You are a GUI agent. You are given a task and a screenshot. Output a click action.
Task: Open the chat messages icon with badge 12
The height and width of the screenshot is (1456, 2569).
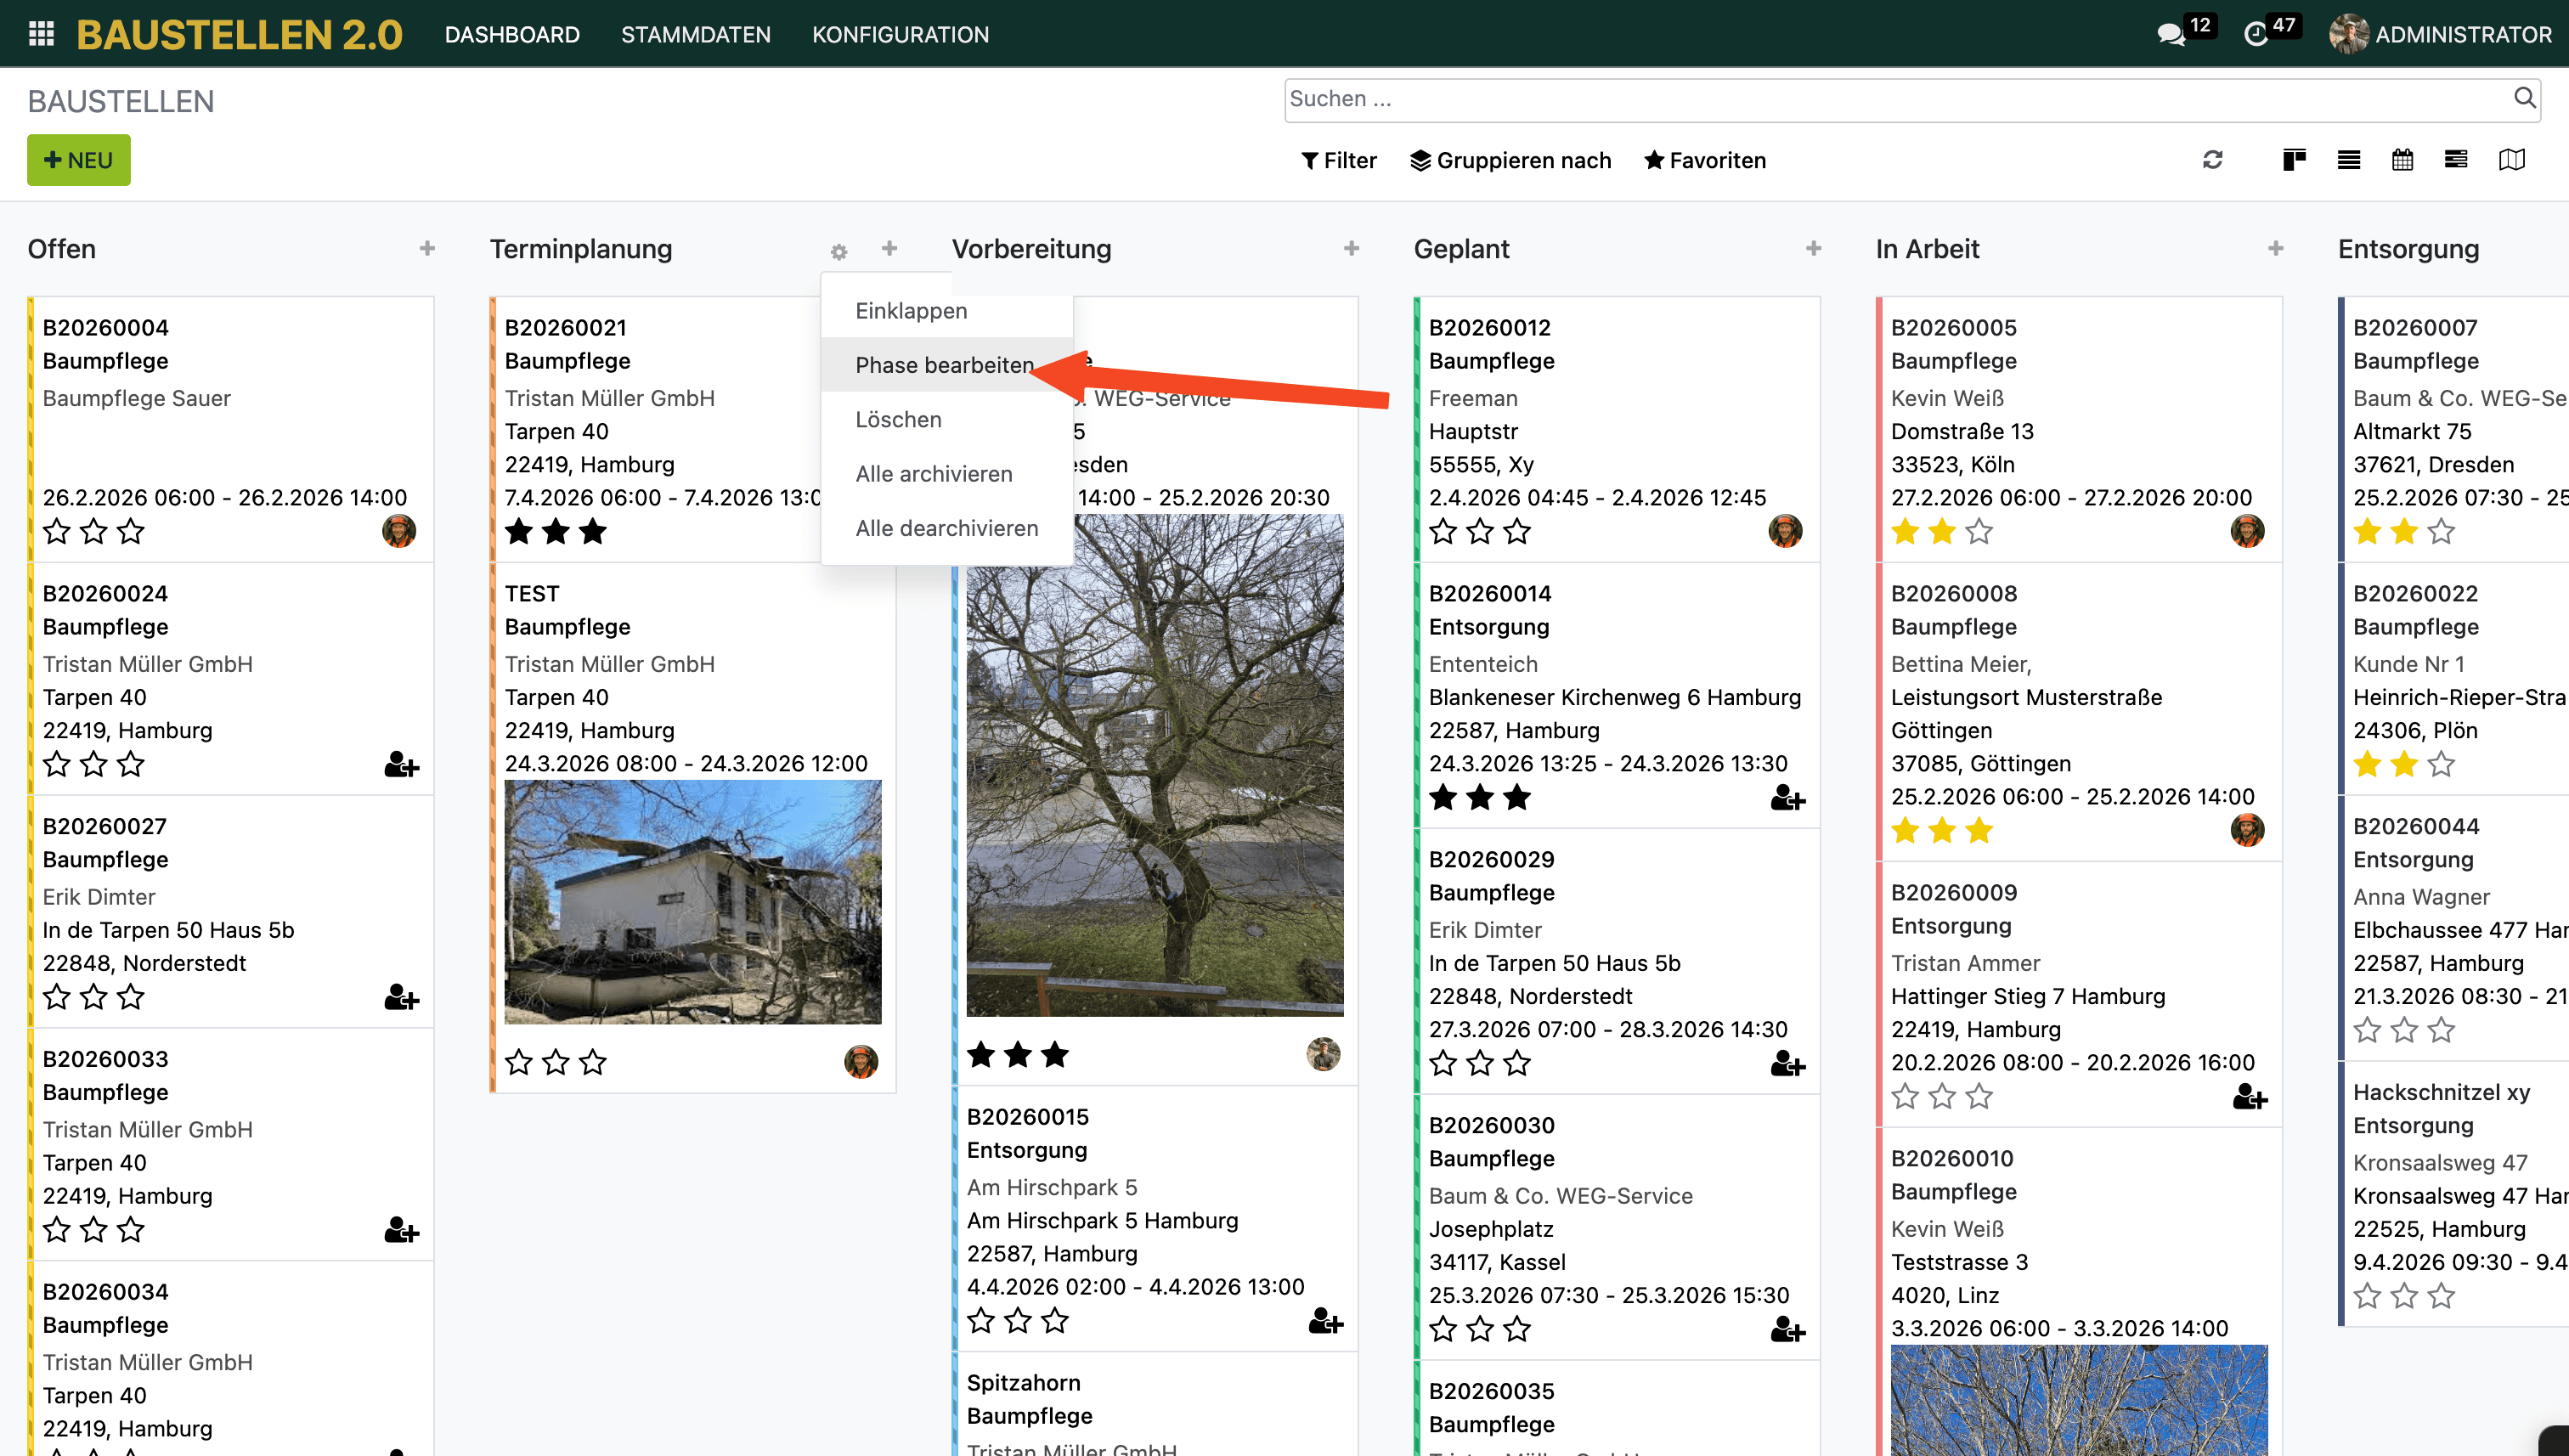[2171, 34]
